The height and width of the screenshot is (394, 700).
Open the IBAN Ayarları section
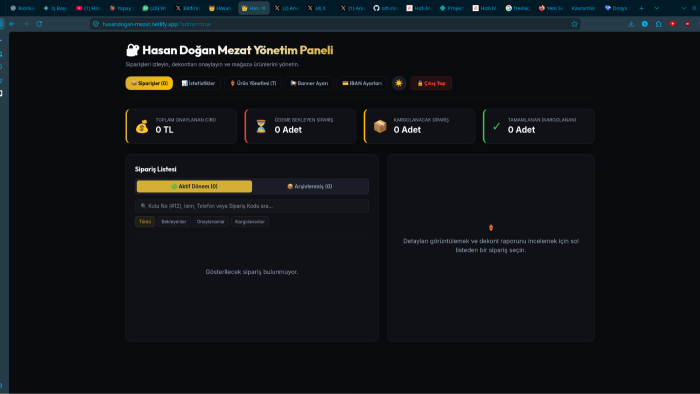point(362,83)
